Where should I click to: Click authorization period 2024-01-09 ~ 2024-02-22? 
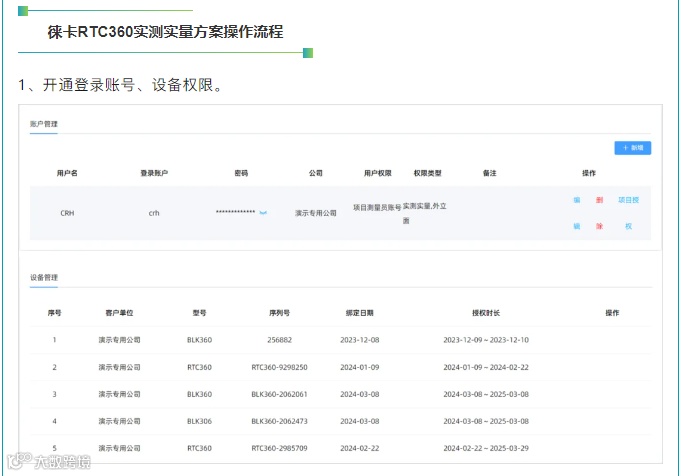tap(486, 367)
